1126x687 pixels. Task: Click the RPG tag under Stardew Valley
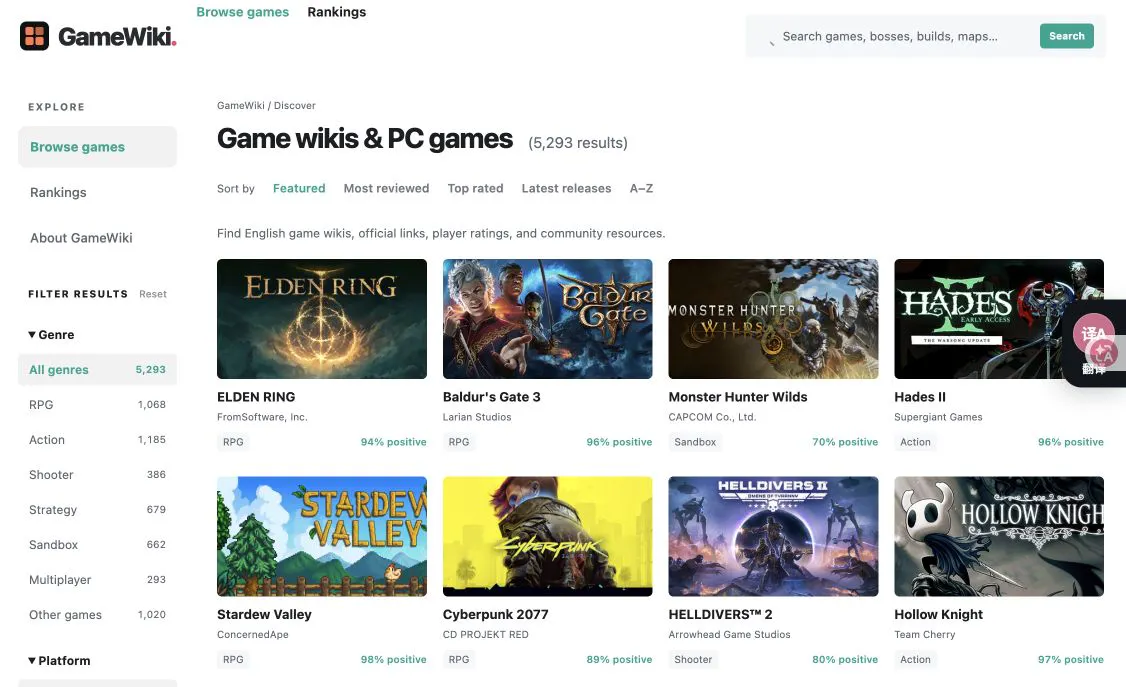tap(233, 660)
